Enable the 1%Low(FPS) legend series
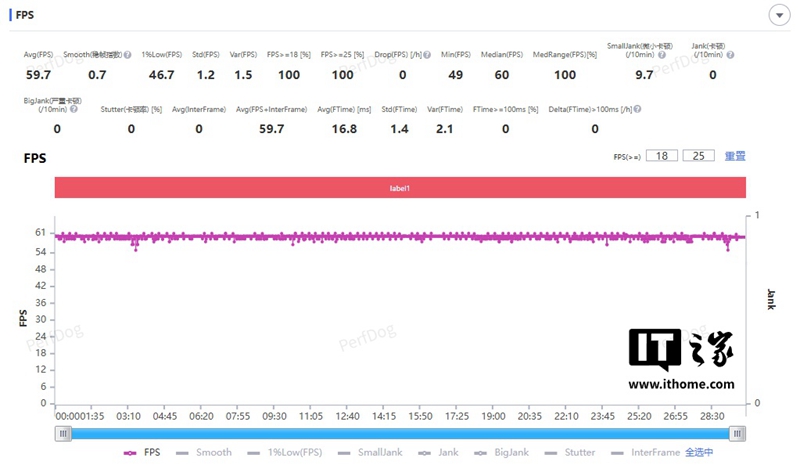Image resolution: width=800 pixels, height=465 pixels. 285,453
